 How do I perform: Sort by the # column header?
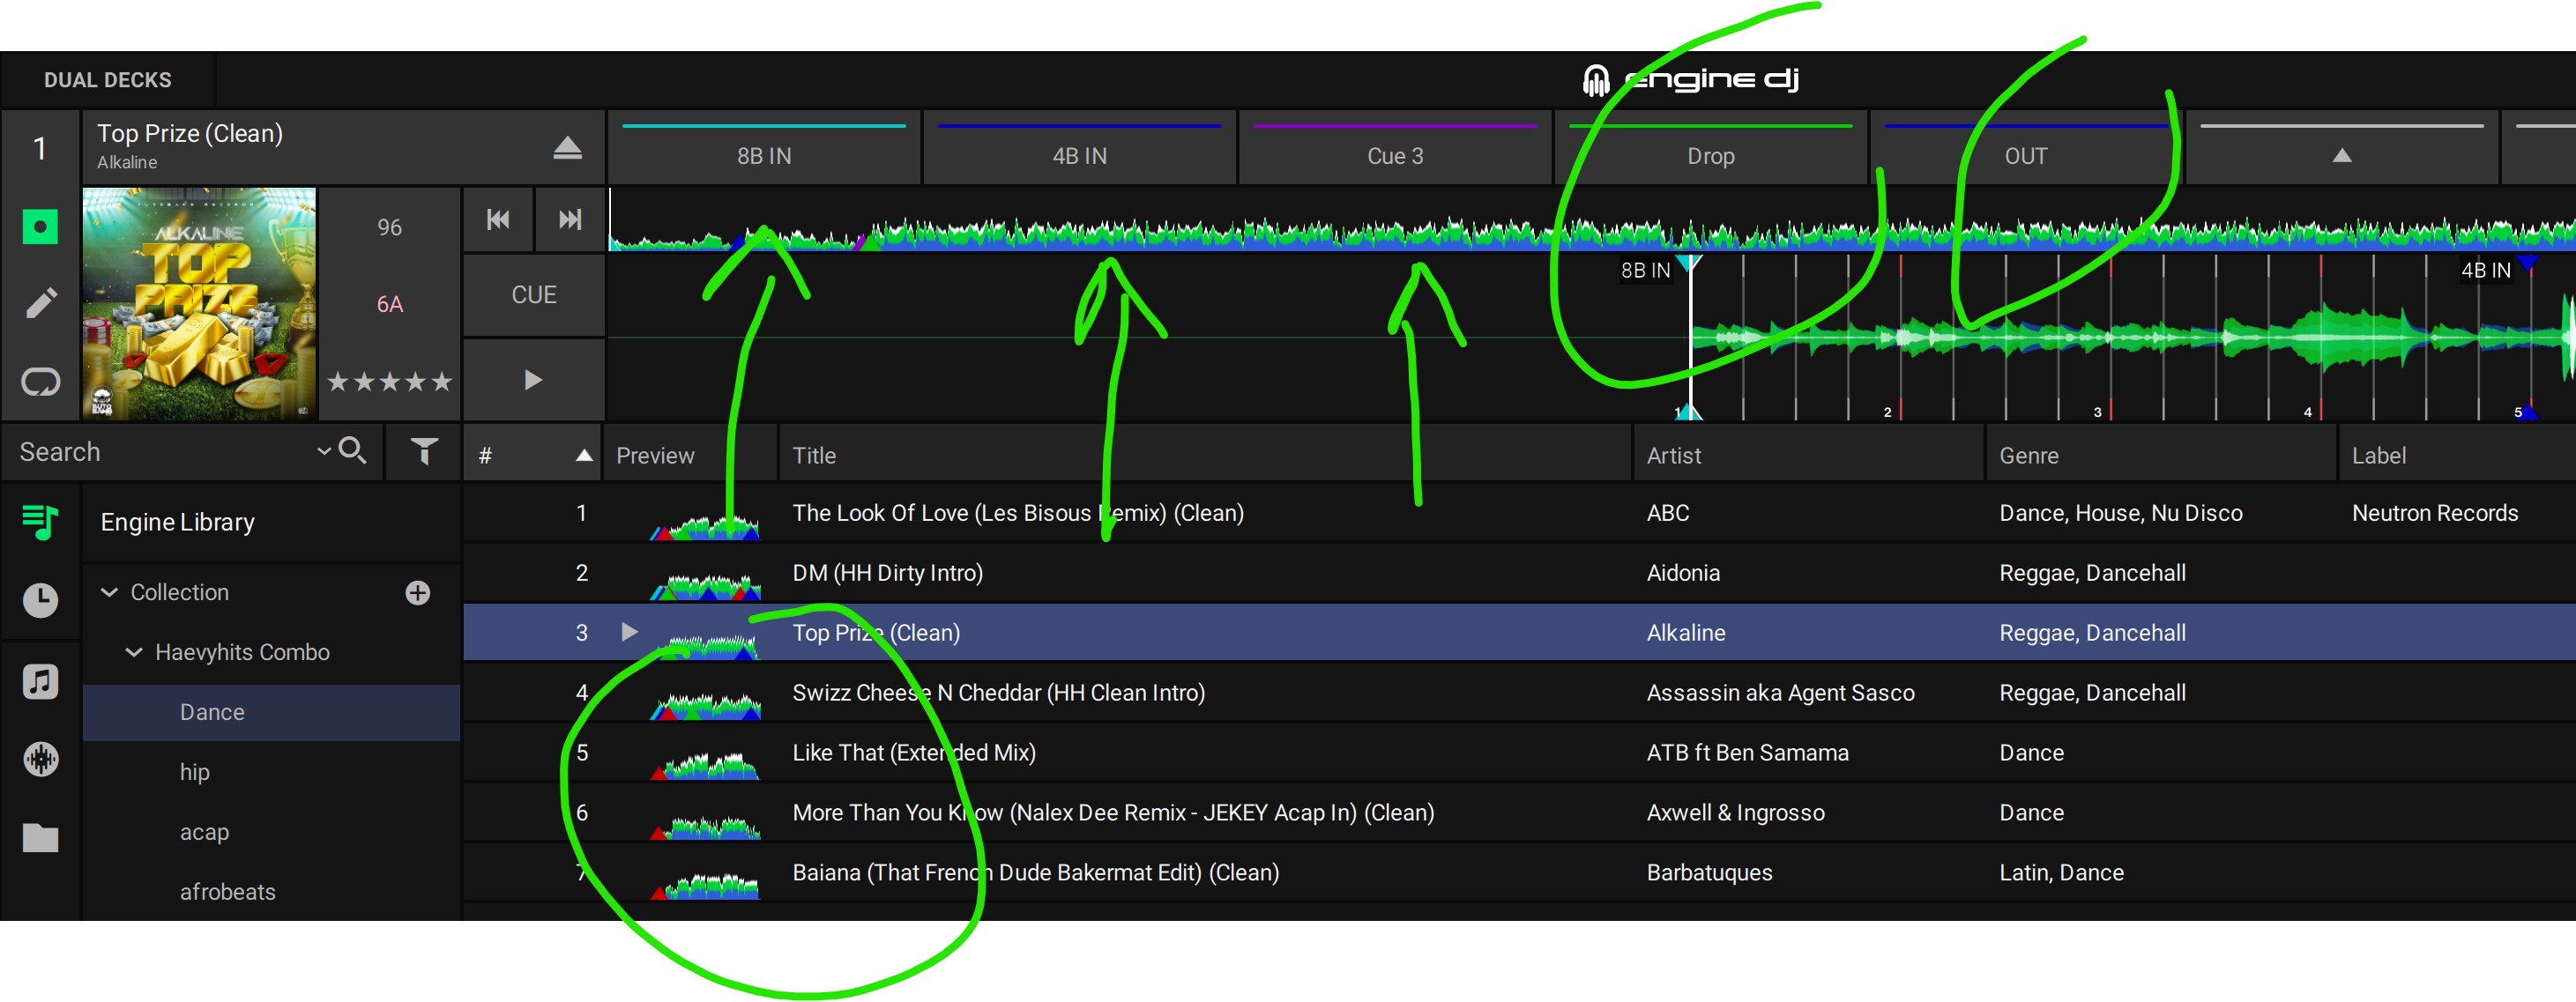tap(533, 455)
